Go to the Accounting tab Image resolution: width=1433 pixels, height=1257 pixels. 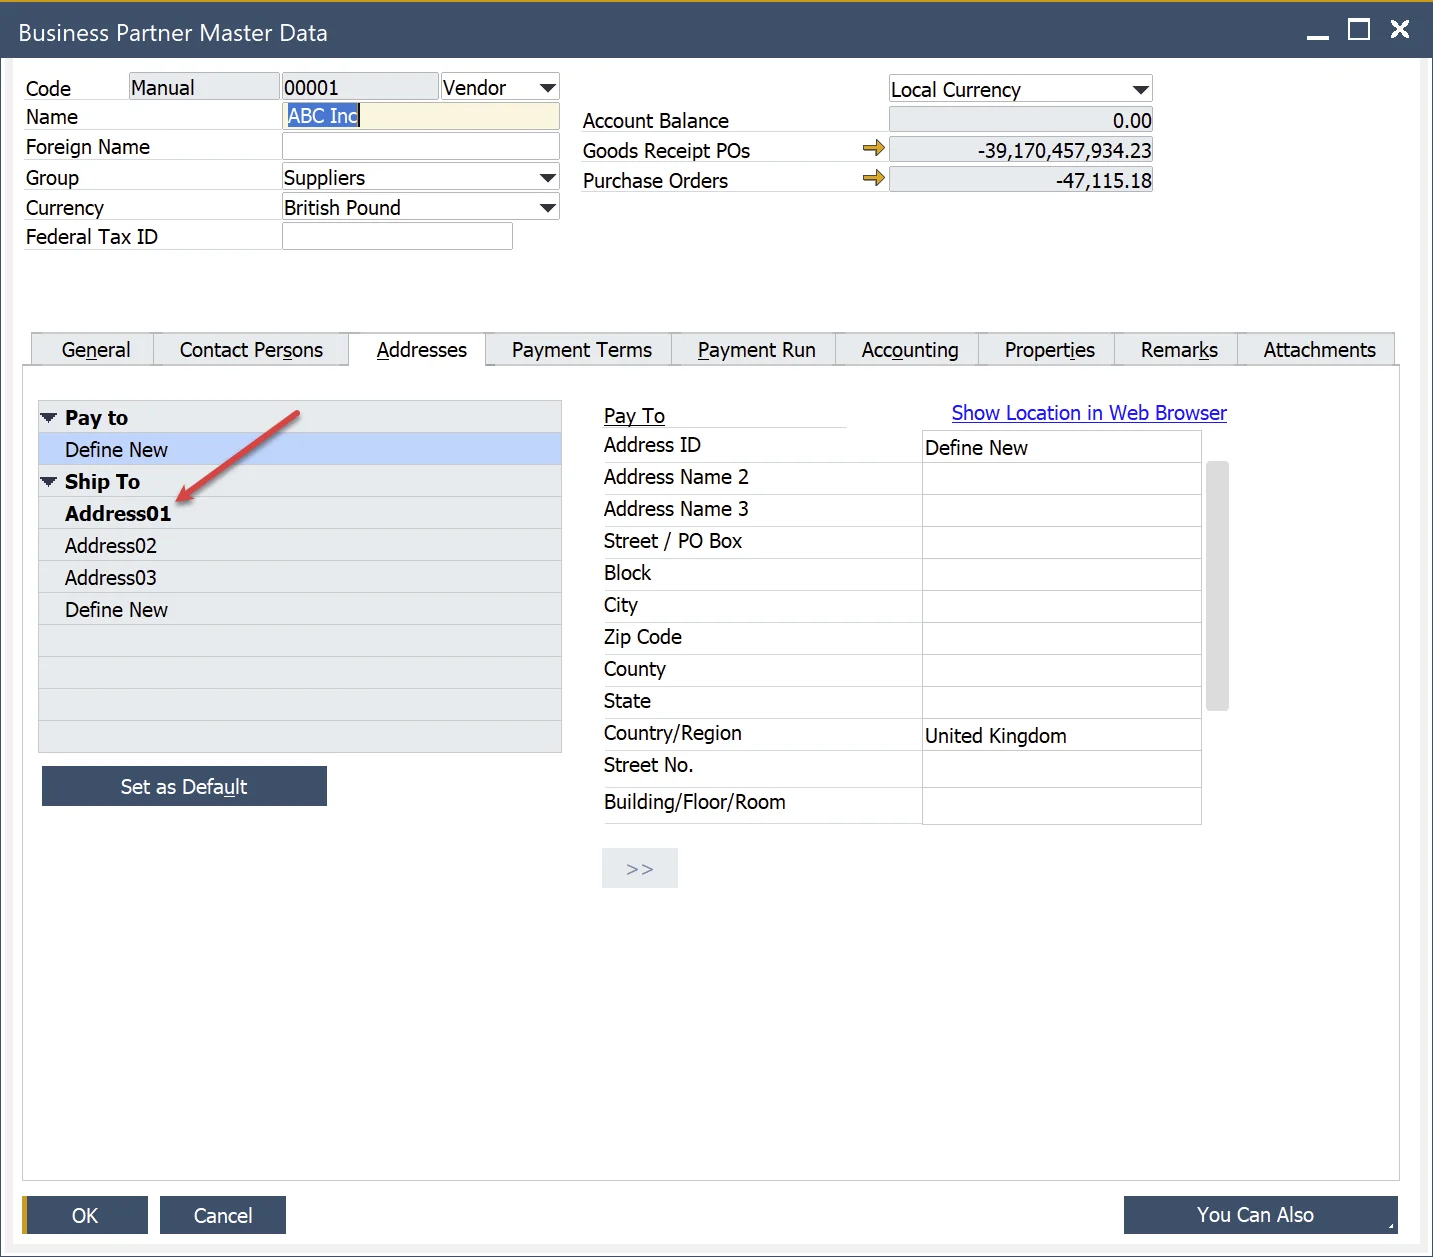[x=909, y=350]
